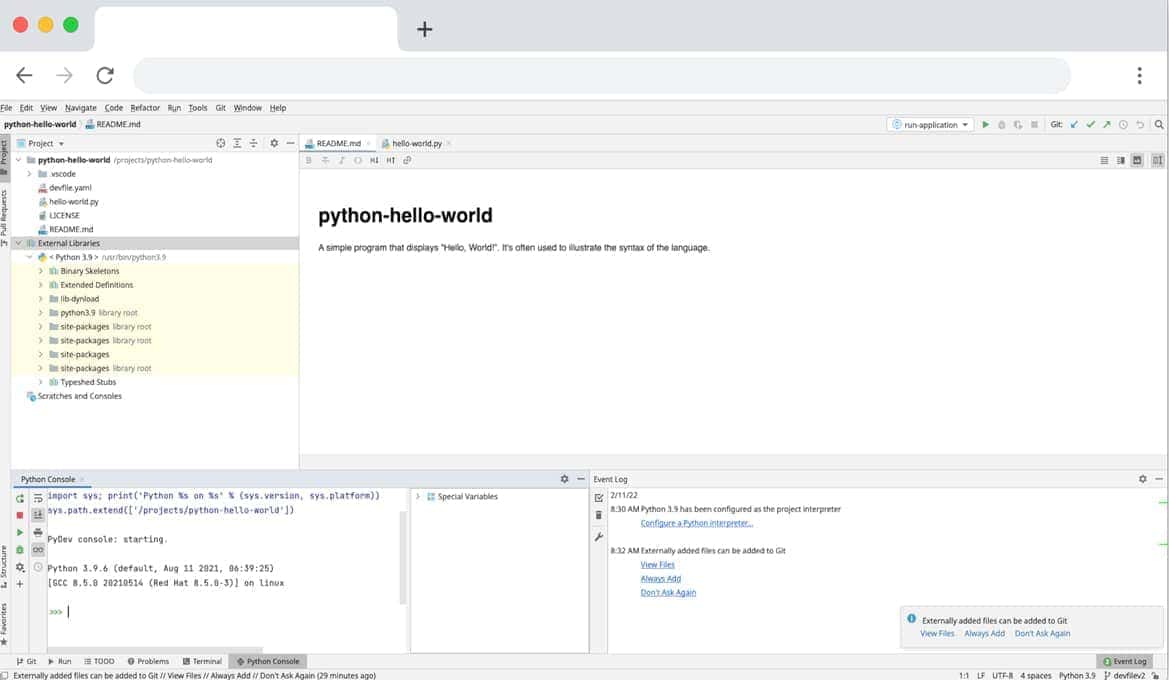Click the Configure a Python interpreter link
The height and width of the screenshot is (680, 1169).
click(696, 523)
